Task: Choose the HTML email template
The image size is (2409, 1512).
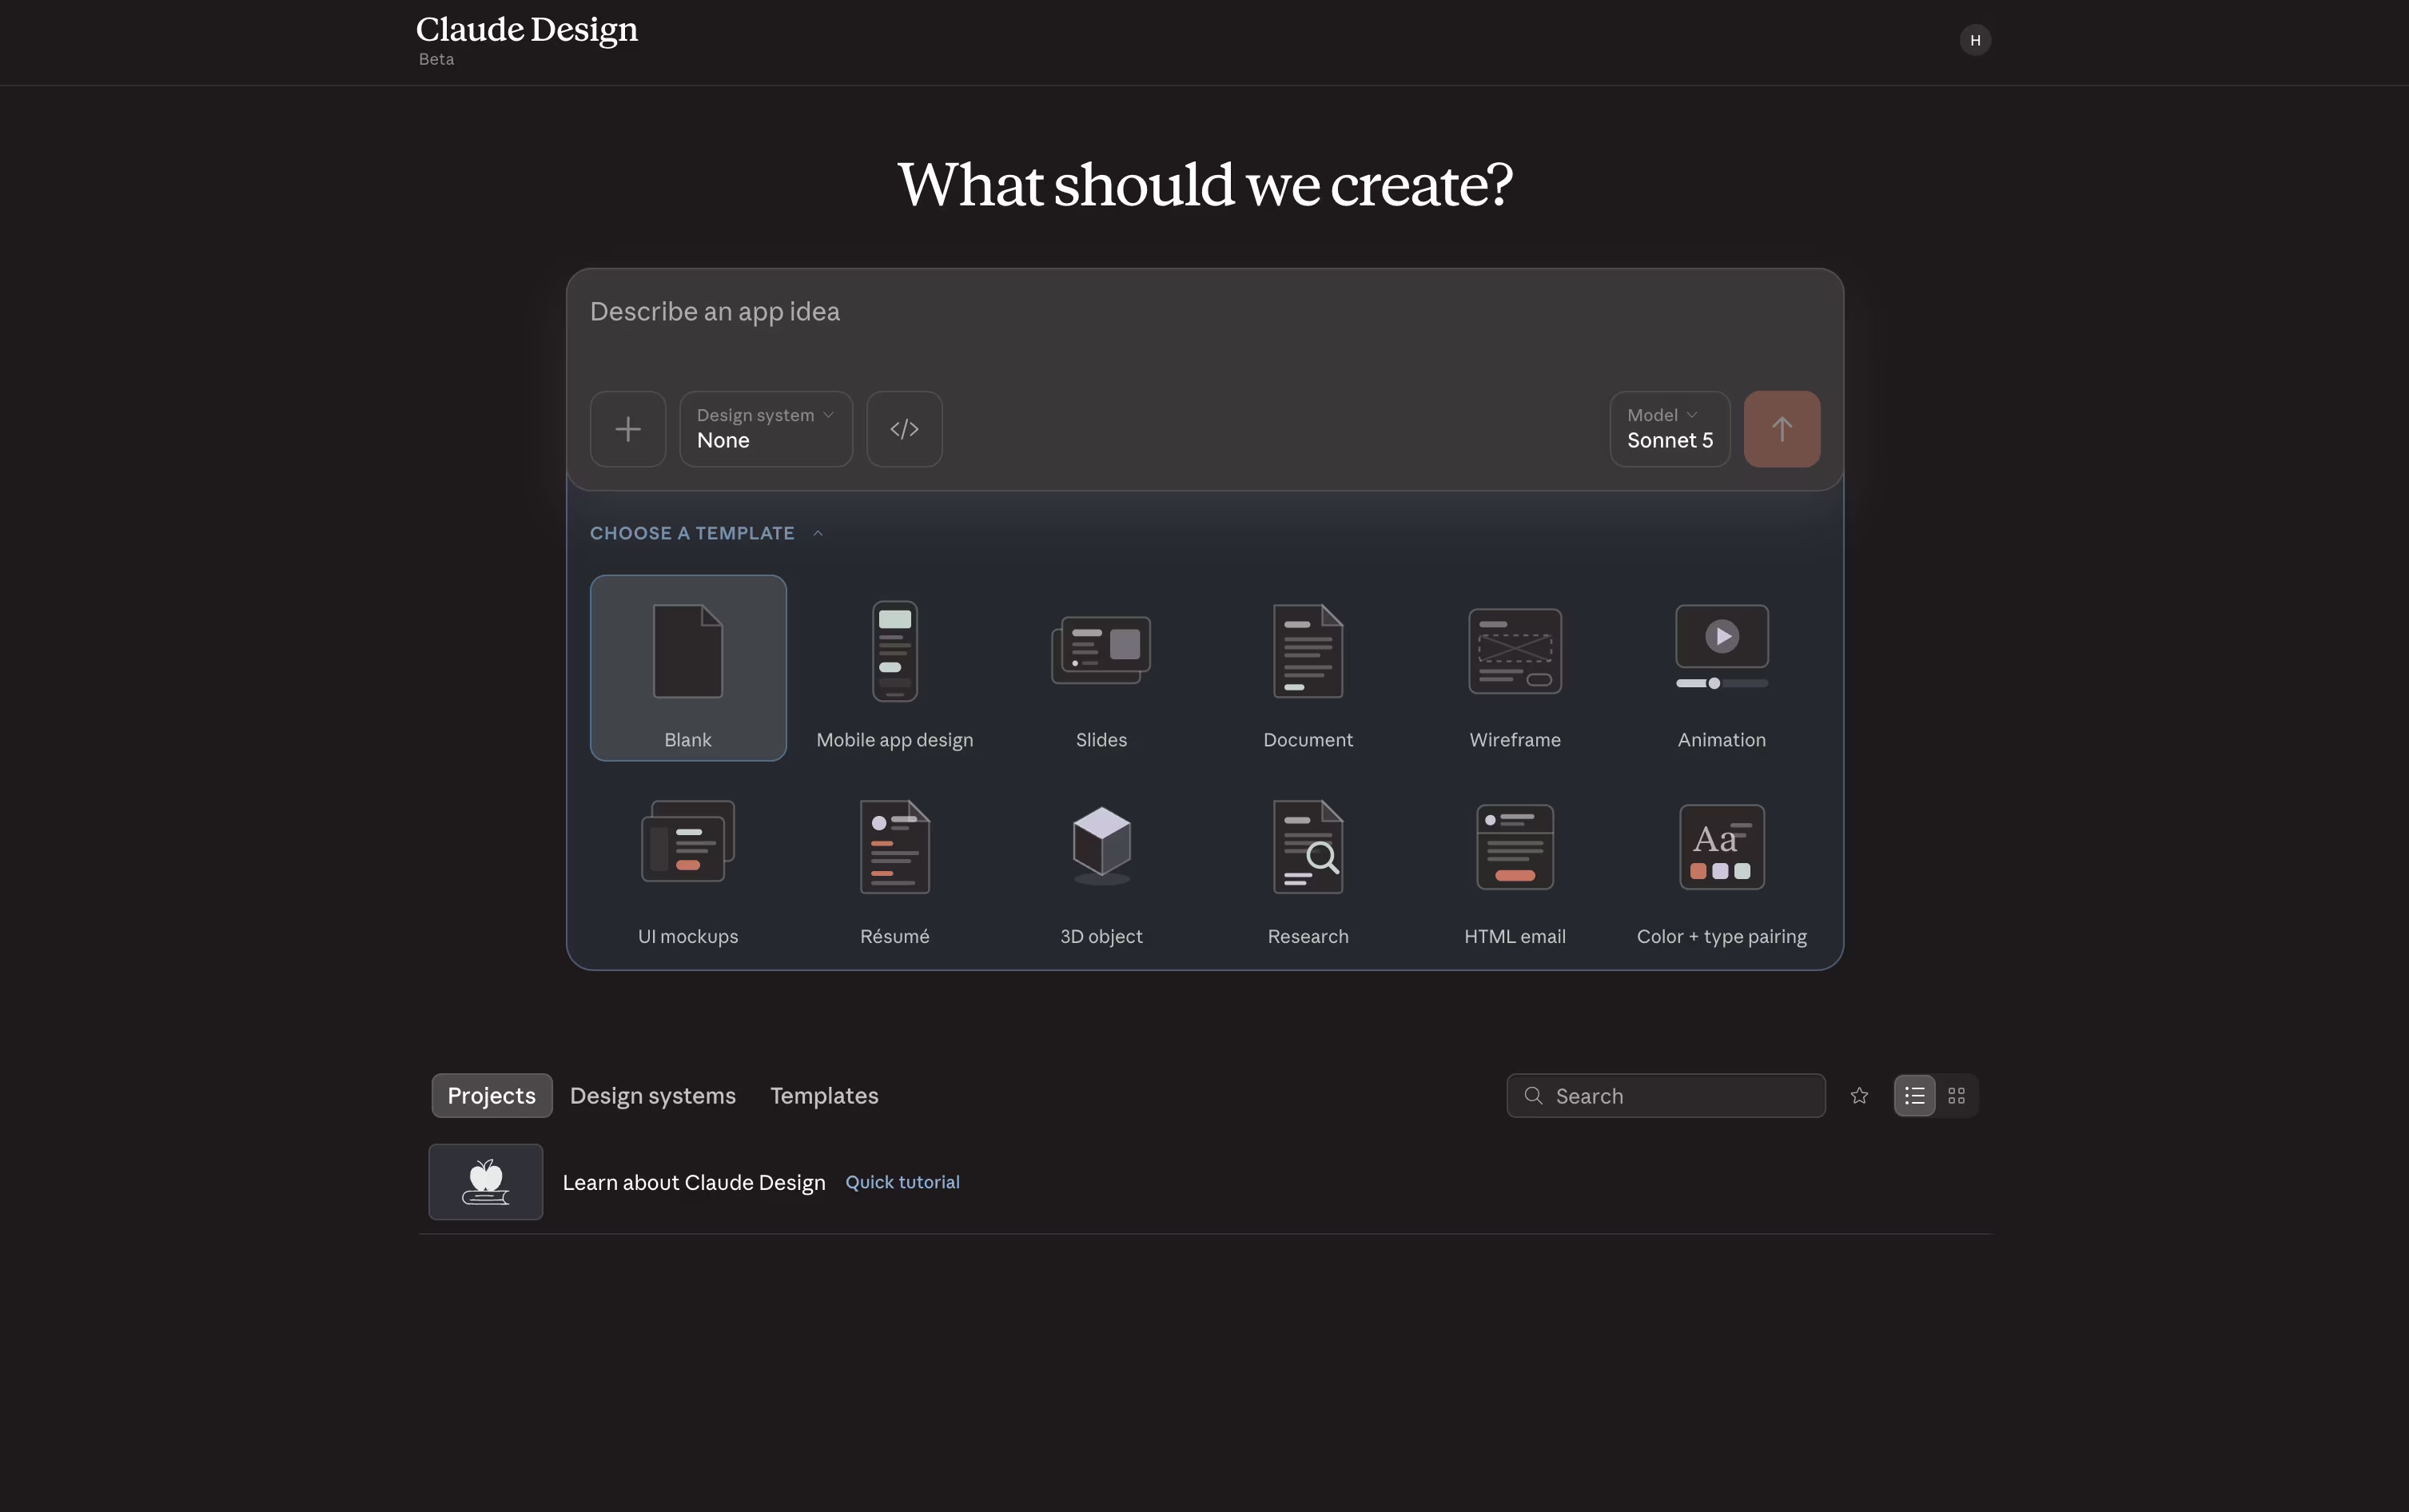Action: pyautogui.click(x=1515, y=865)
